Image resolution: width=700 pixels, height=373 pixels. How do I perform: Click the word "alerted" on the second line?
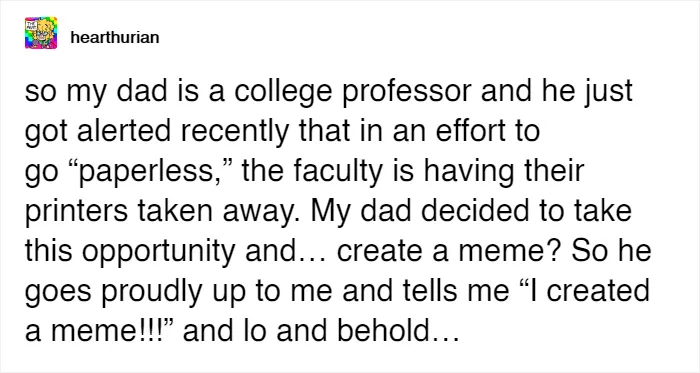coord(123,131)
